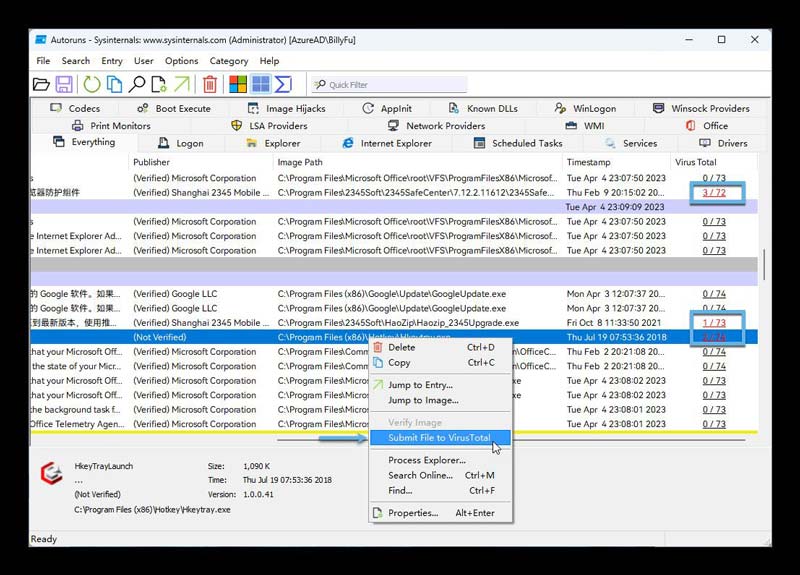The height and width of the screenshot is (575, 800).
Task: Switch to the Scheduled Tasks tab
Action: 518,143
